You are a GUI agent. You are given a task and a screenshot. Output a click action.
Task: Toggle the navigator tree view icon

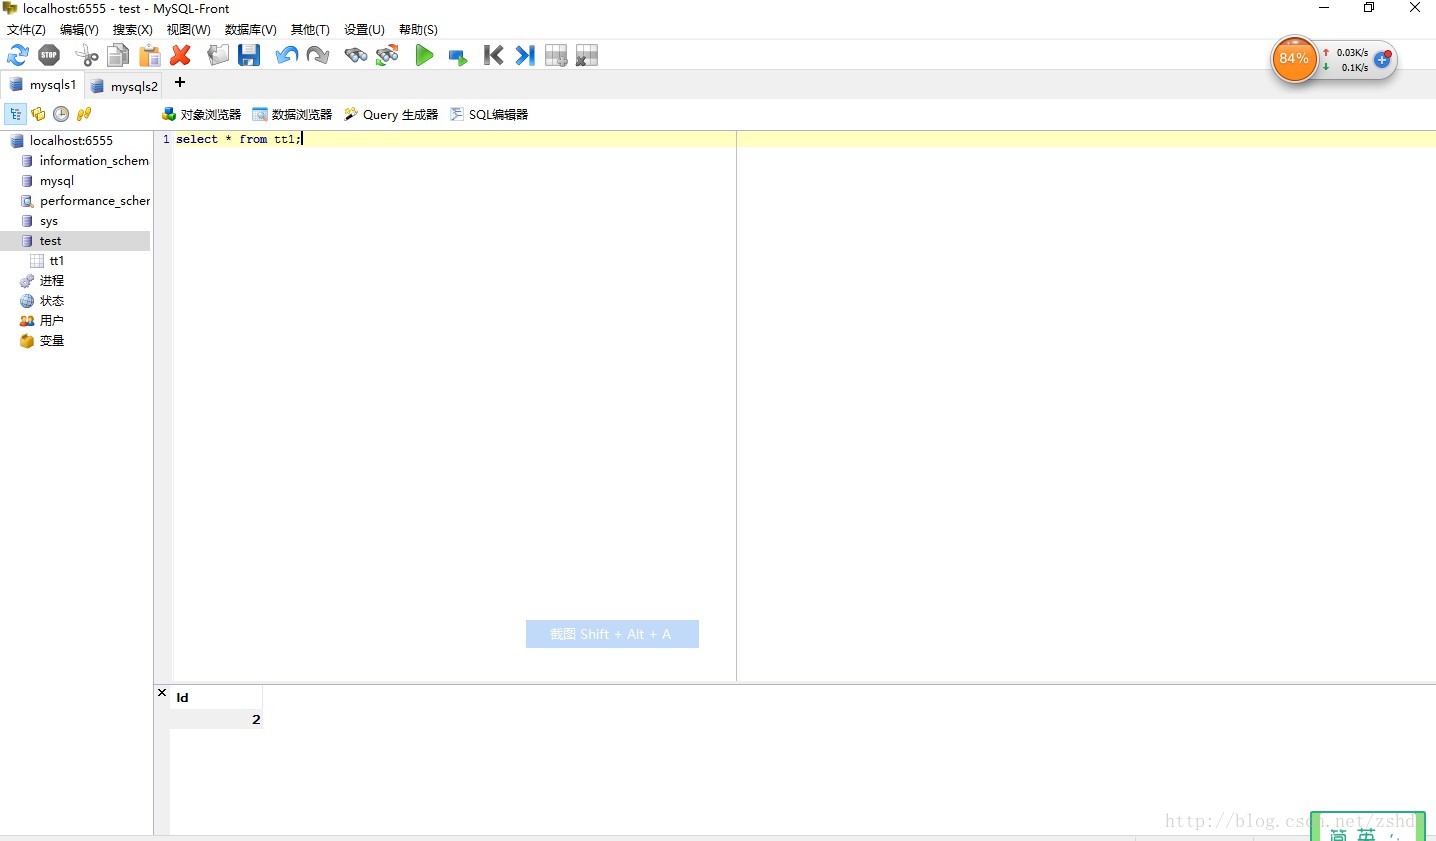coord(15,114)
